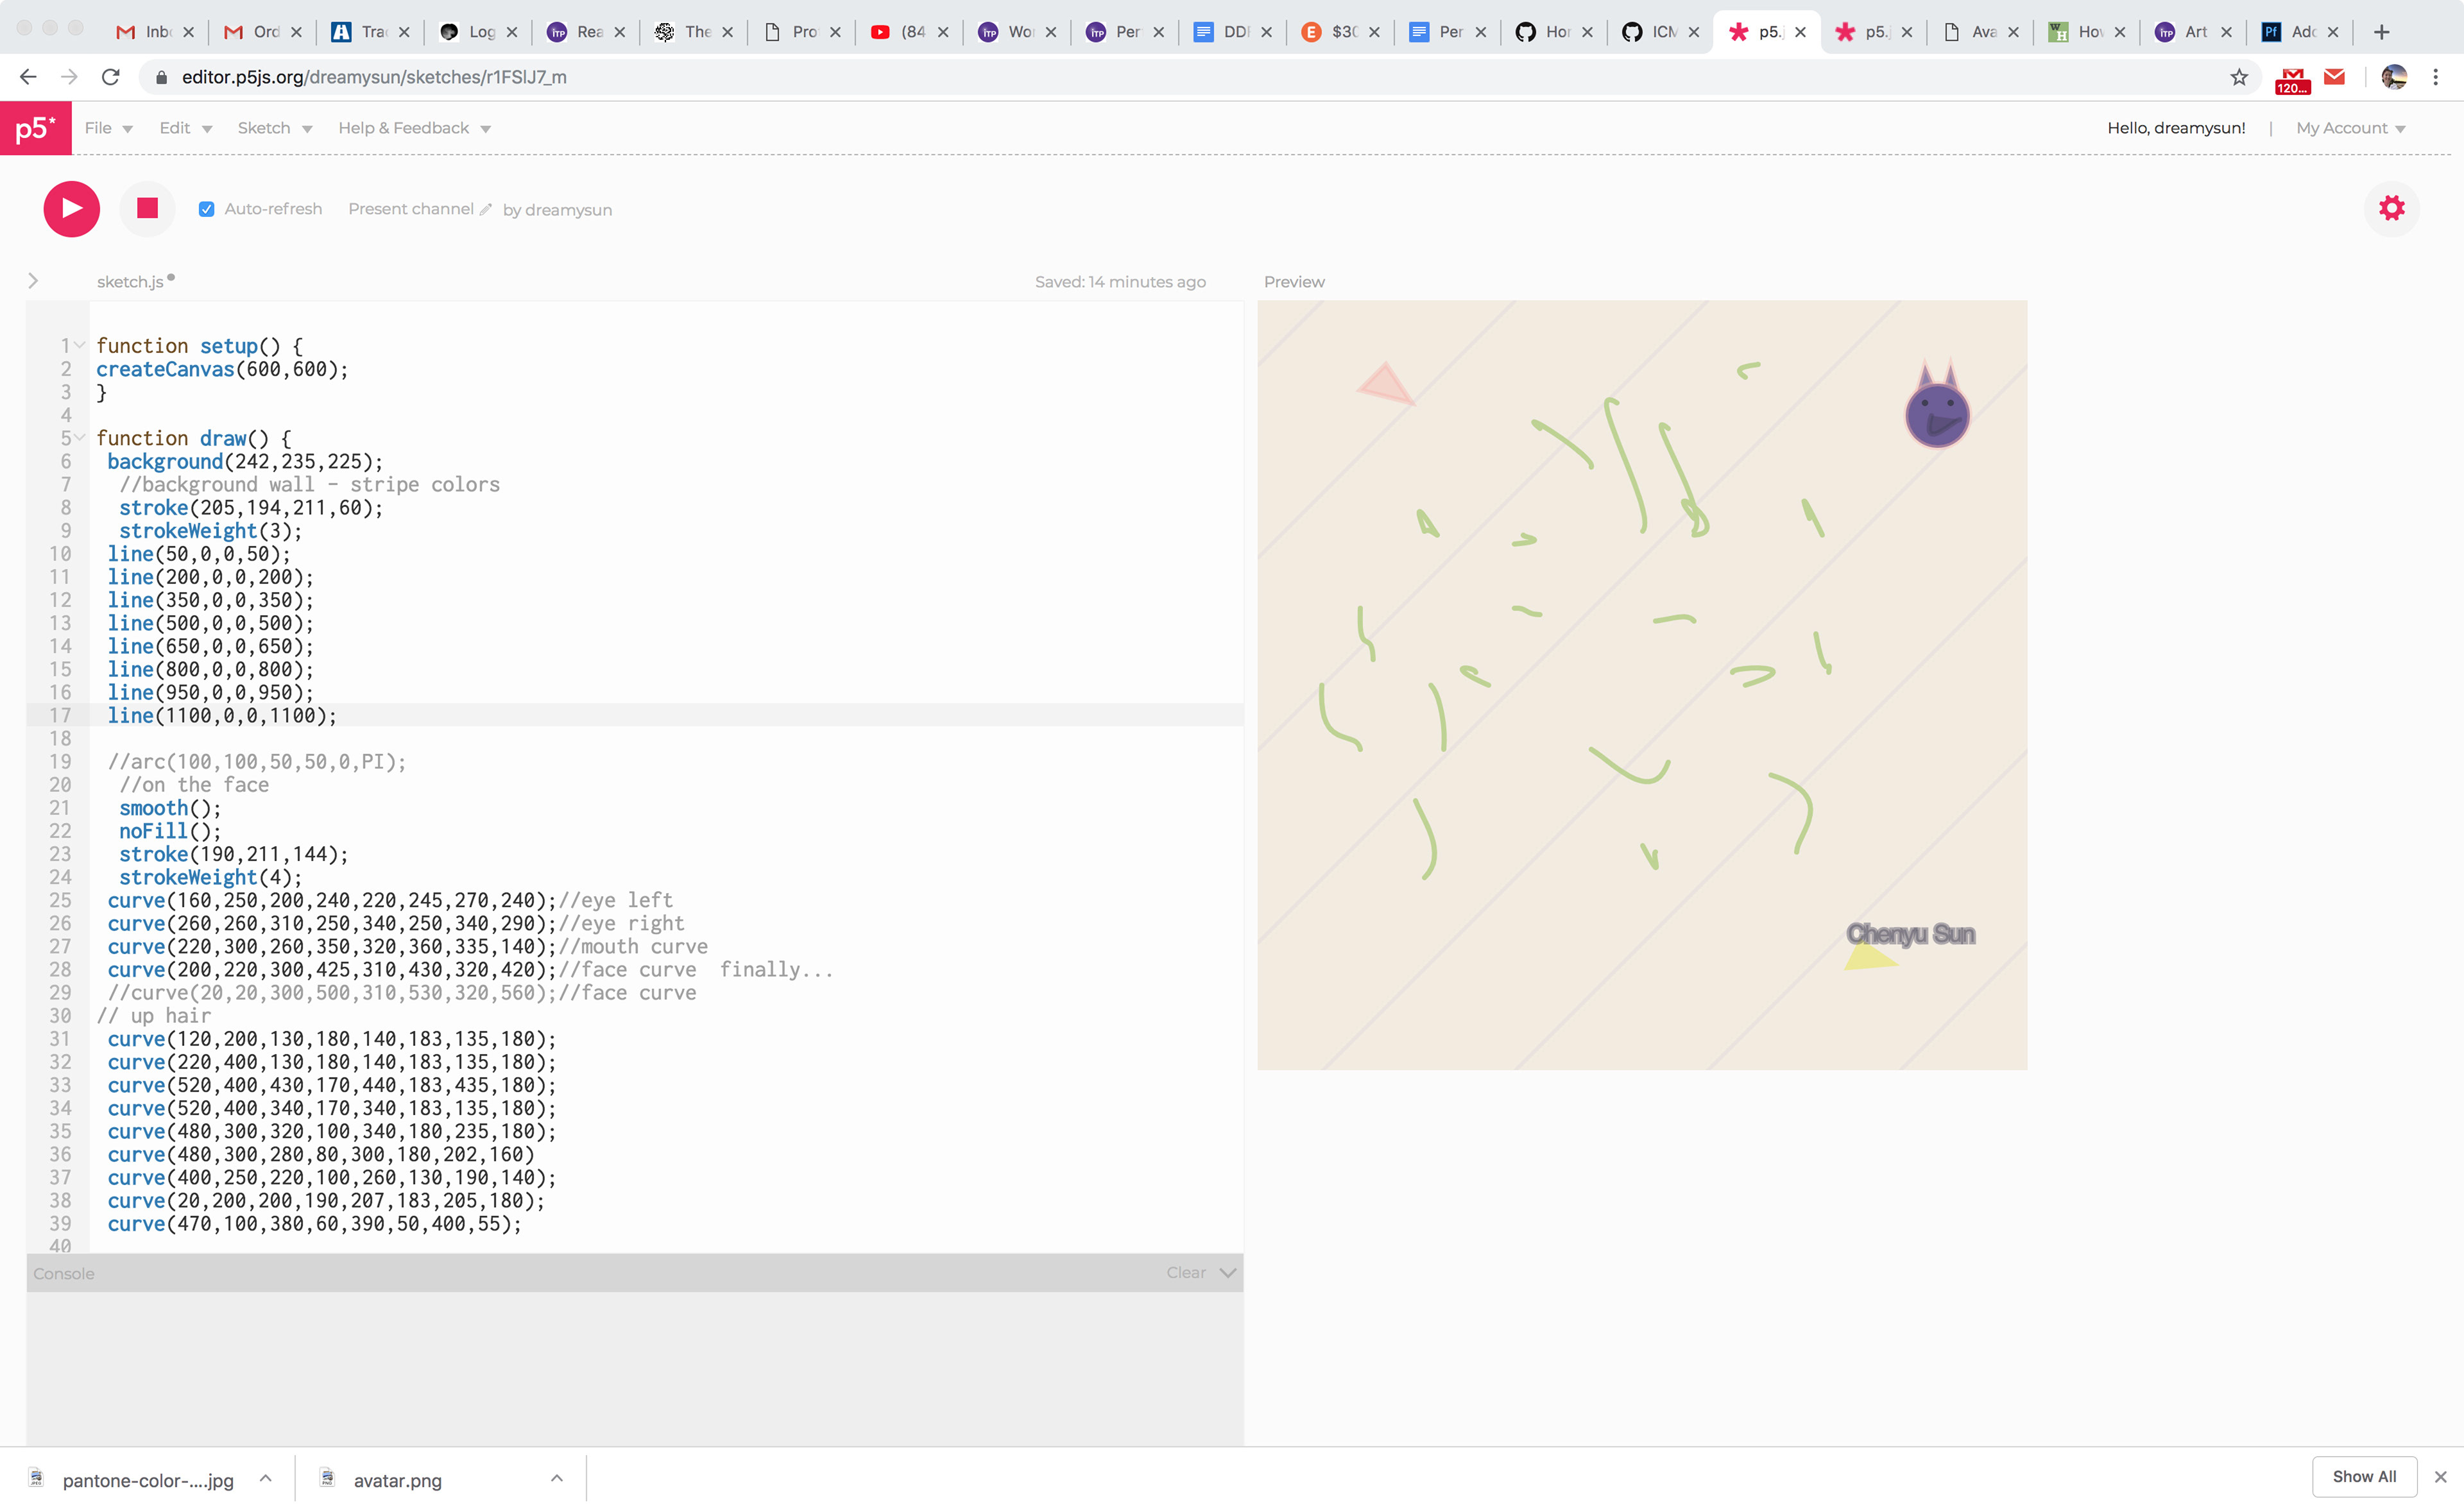
Task: Open the File menu
Action: click(109, 128)
